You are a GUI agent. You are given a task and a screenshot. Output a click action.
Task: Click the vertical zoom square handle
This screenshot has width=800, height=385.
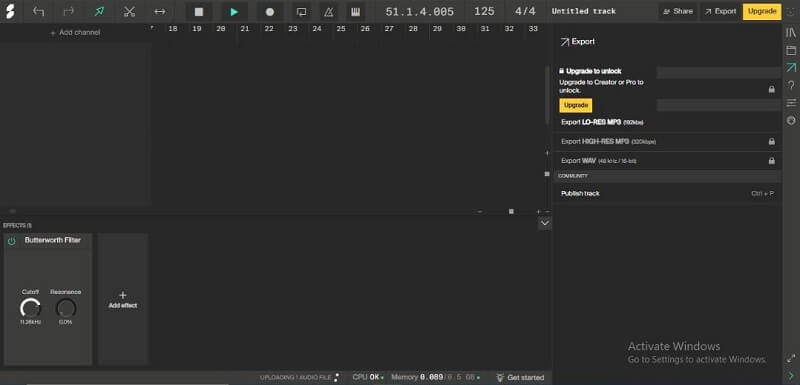547,174
